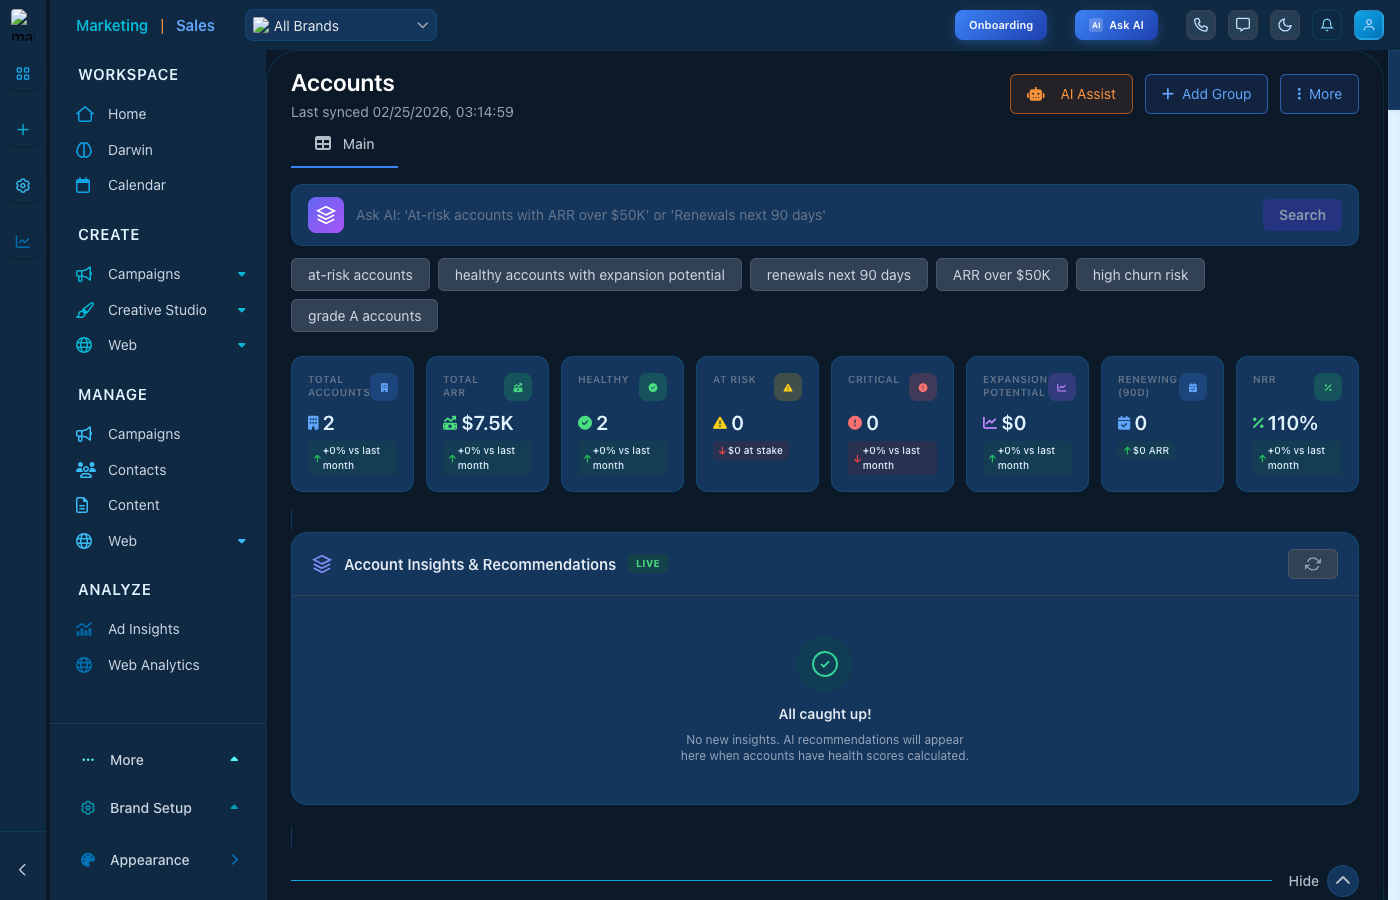Click the grid apps icon in left rail
The height and width of the screenshot is (900, 1400).
[x=23, y=74]
